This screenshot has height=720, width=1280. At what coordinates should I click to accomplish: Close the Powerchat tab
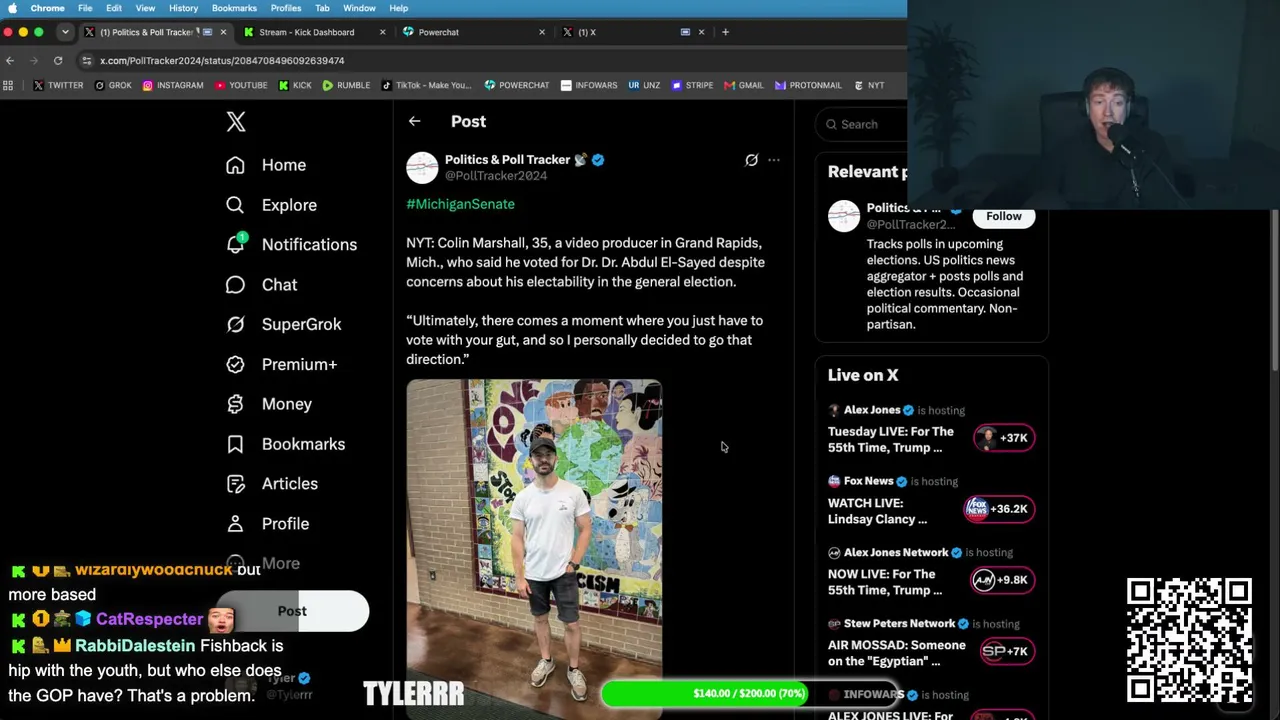[x=542, y=32]
